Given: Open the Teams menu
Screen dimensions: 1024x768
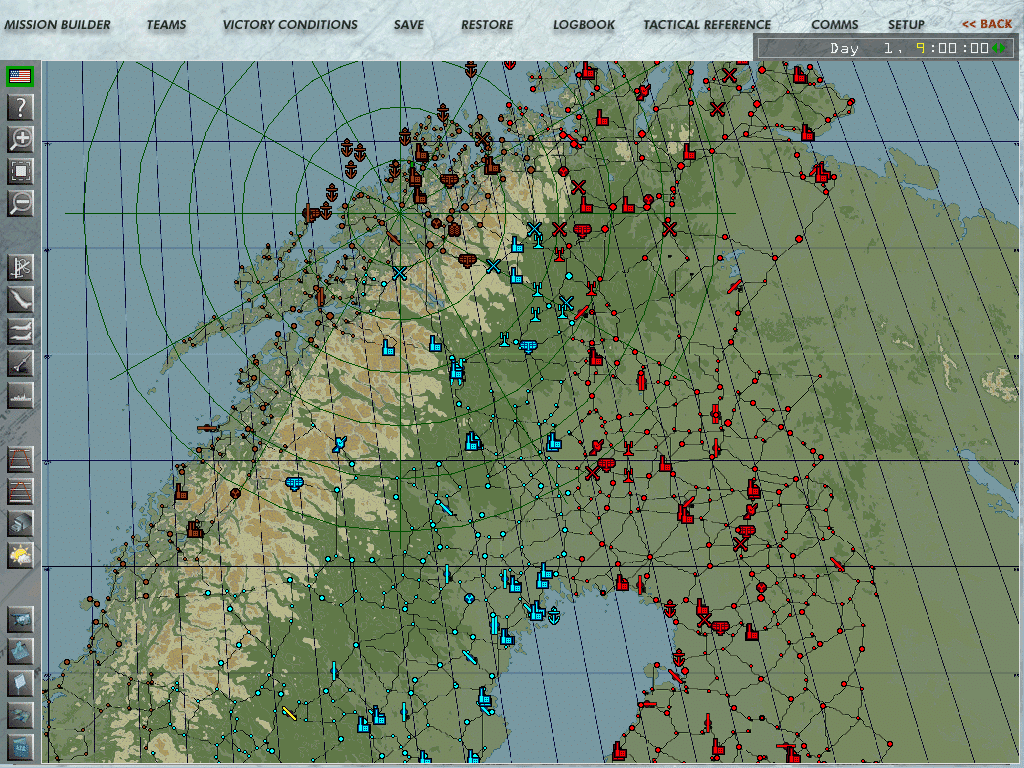Looking at the screenshot, I should pyautogui.click(x=167, y=25).
